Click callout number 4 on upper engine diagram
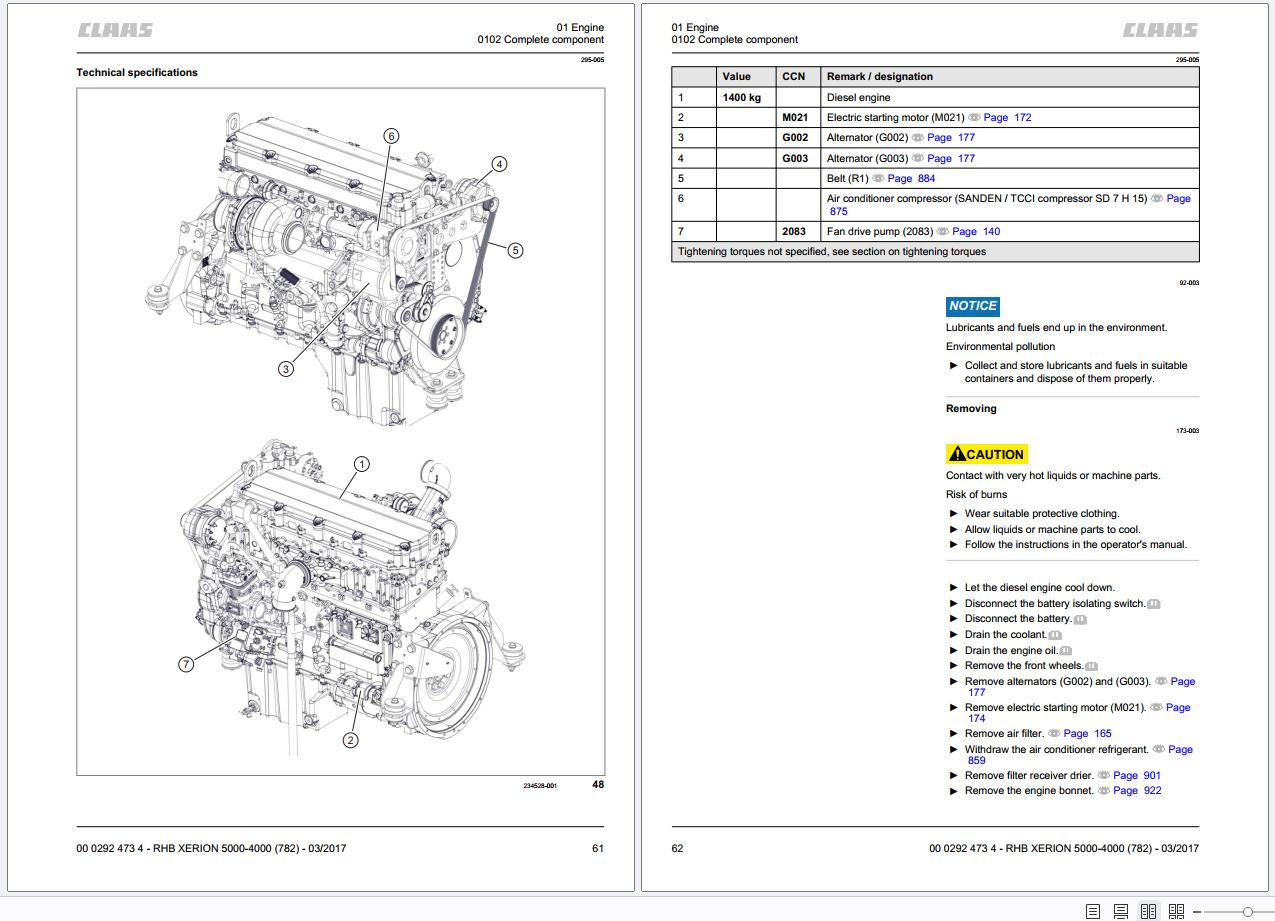1275x921 pixels. [498, 164]
